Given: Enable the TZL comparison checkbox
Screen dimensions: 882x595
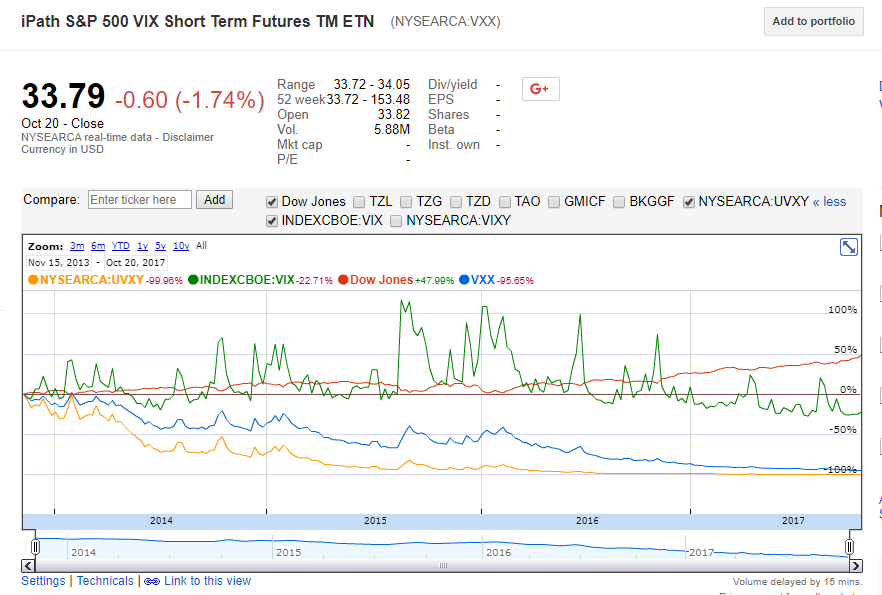Looking at the screenshot, I should click(359, 202).
